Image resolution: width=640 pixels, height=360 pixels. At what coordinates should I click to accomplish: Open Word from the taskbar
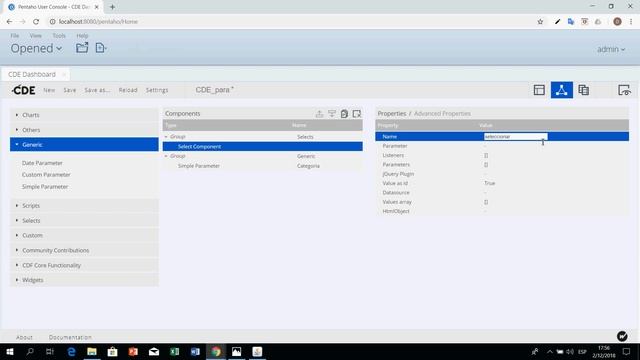tap(195, 351)
